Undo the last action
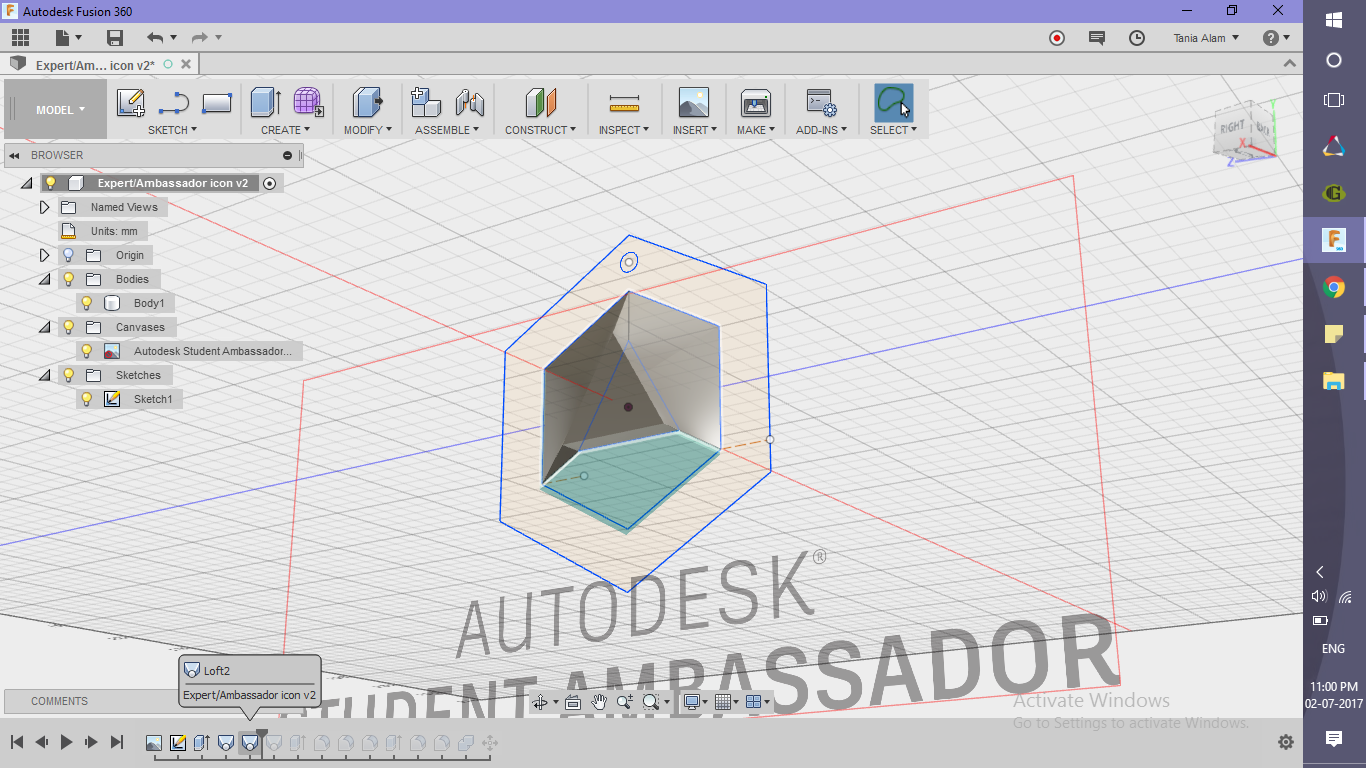 pyautogui.click(x=155, y=38)
